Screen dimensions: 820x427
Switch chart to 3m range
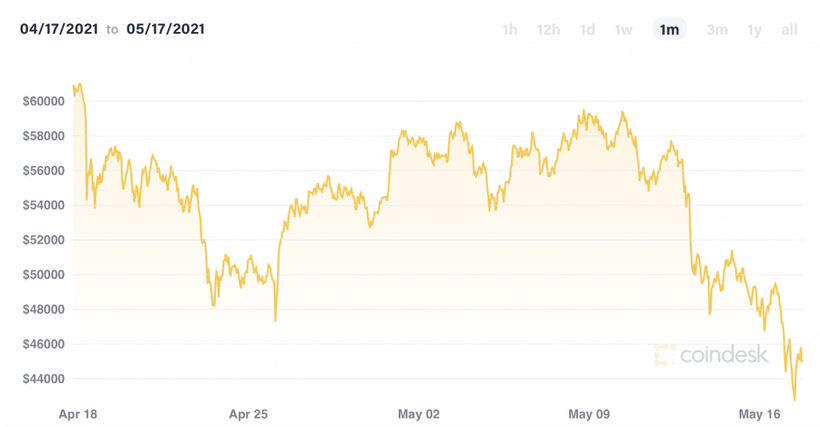pos(717,30)
